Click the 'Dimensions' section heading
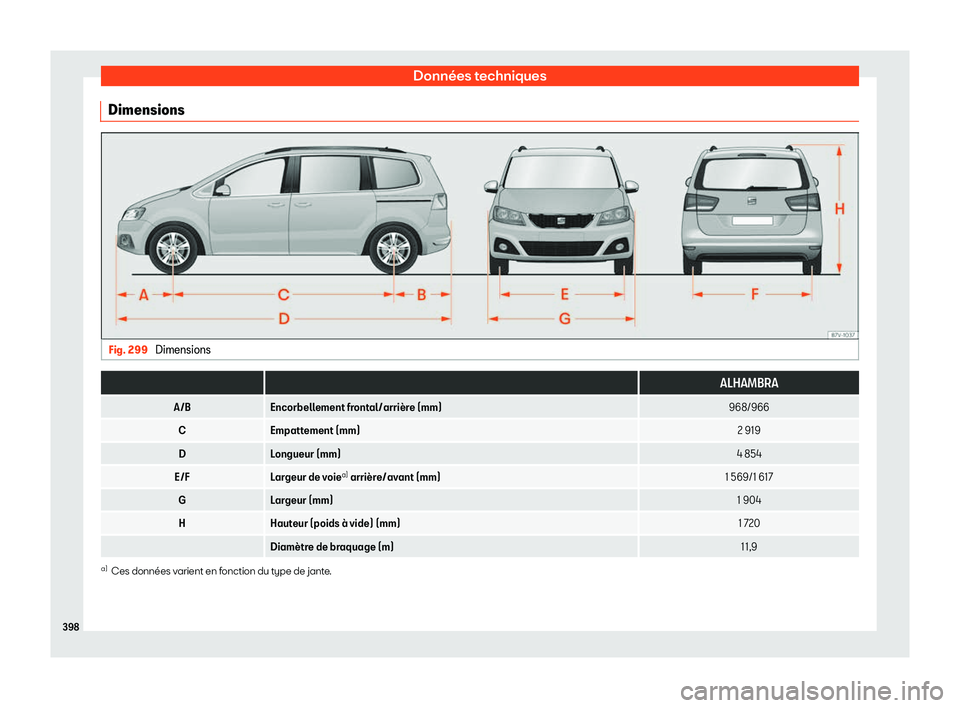Viewport: 960px width, 708px height. click(x=146, y=110)
